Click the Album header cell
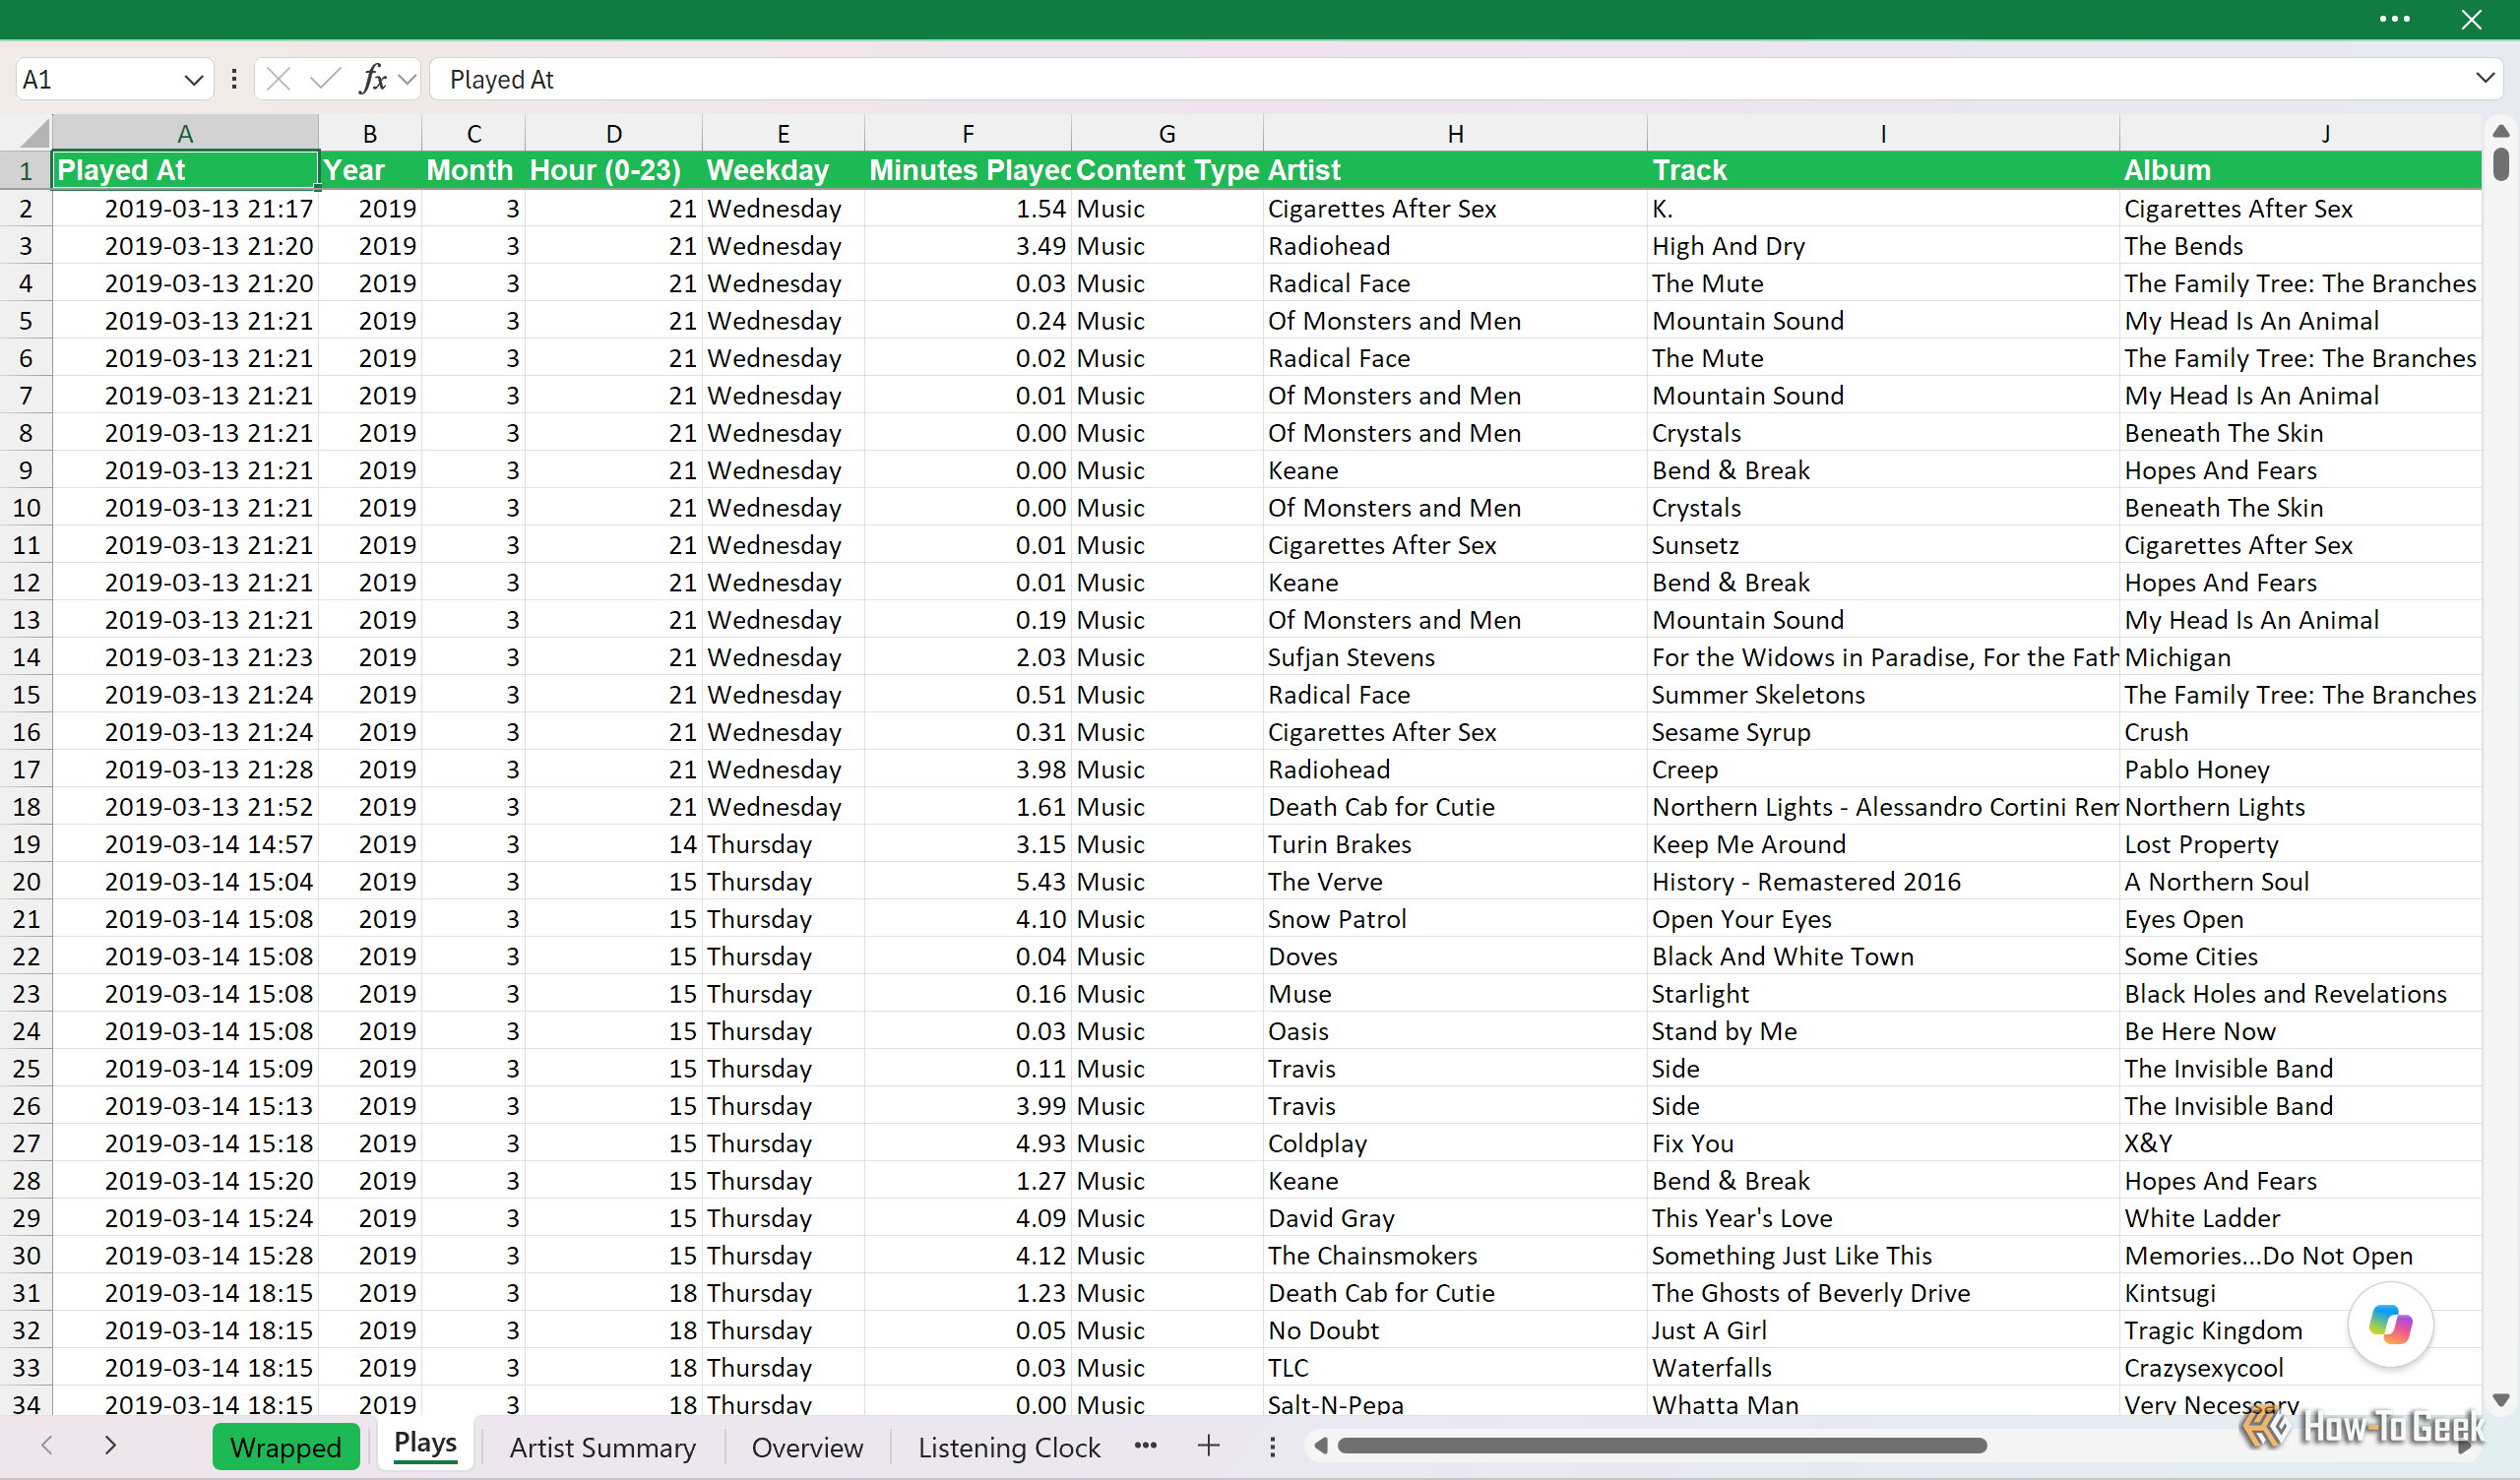 click(x=2300, y=170)
